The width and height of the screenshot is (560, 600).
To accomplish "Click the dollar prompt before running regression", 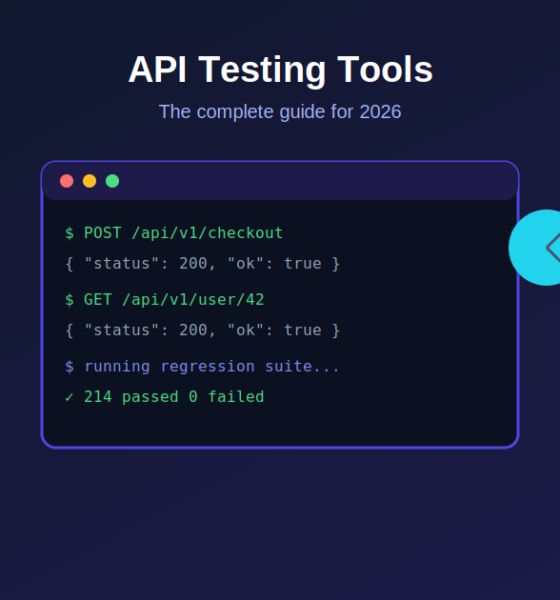I will coord(69,367).
